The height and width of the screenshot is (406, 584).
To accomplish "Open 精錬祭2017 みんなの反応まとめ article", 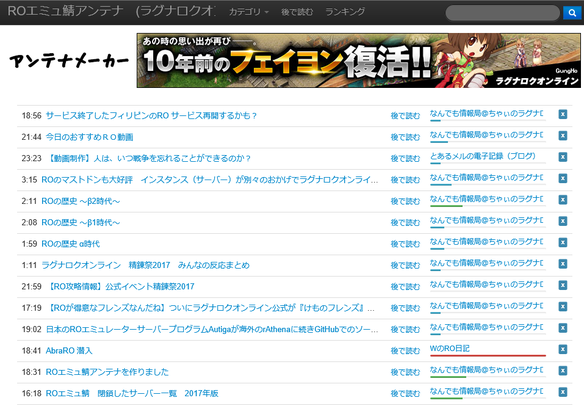I will click(x=146, y=265).
